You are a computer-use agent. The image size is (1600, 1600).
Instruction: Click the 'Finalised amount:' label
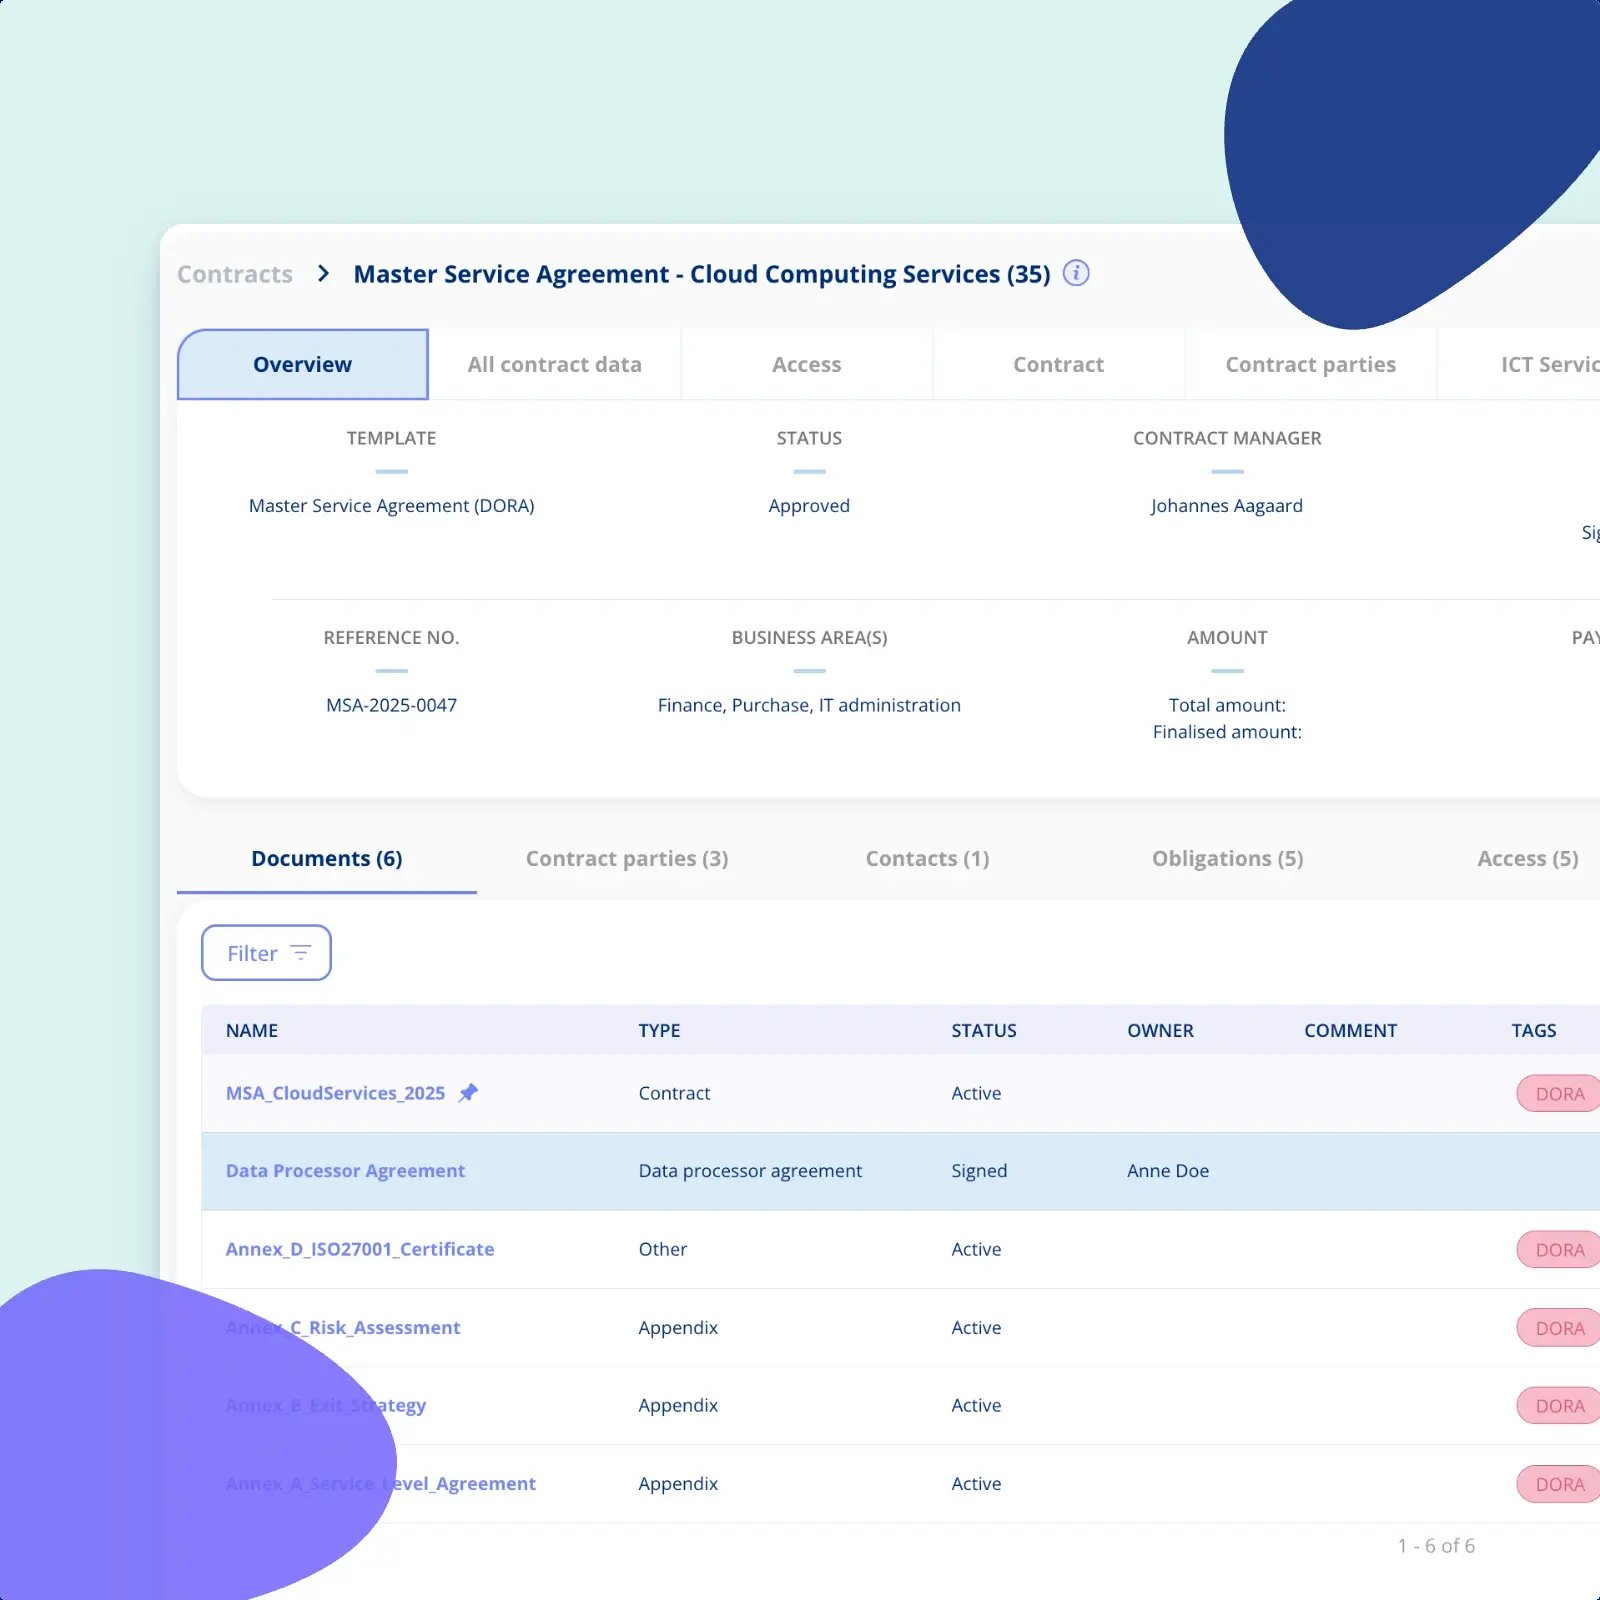tap(1227, 732)
